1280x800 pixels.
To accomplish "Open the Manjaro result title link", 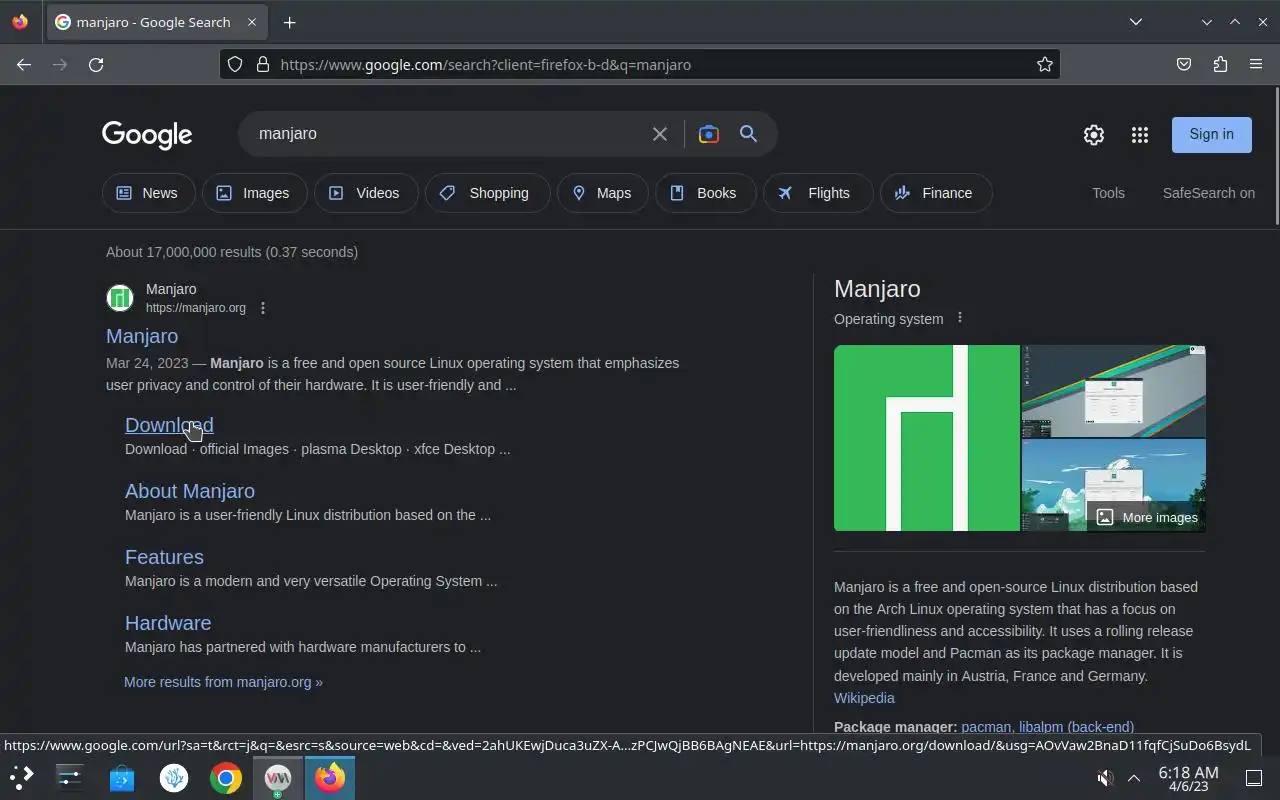I will pyautogui.click(x=142, y=336).
